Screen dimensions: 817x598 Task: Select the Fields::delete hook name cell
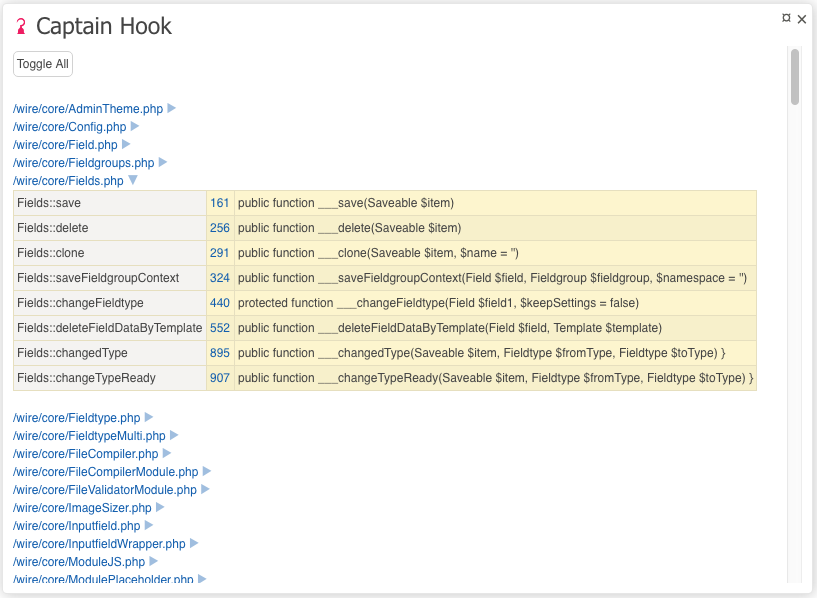click(110, 228)
